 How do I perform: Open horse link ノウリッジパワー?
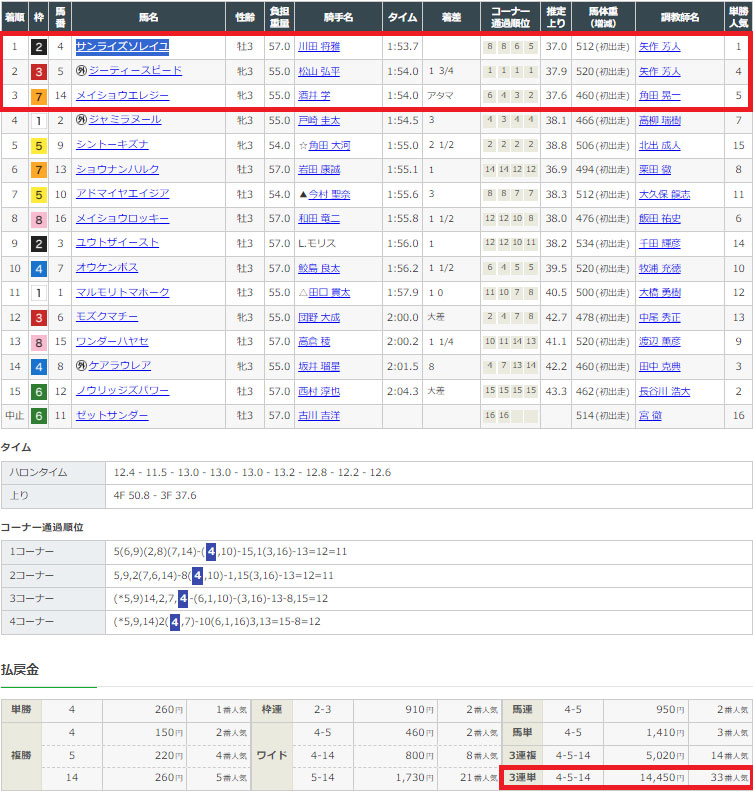[122, 391]
